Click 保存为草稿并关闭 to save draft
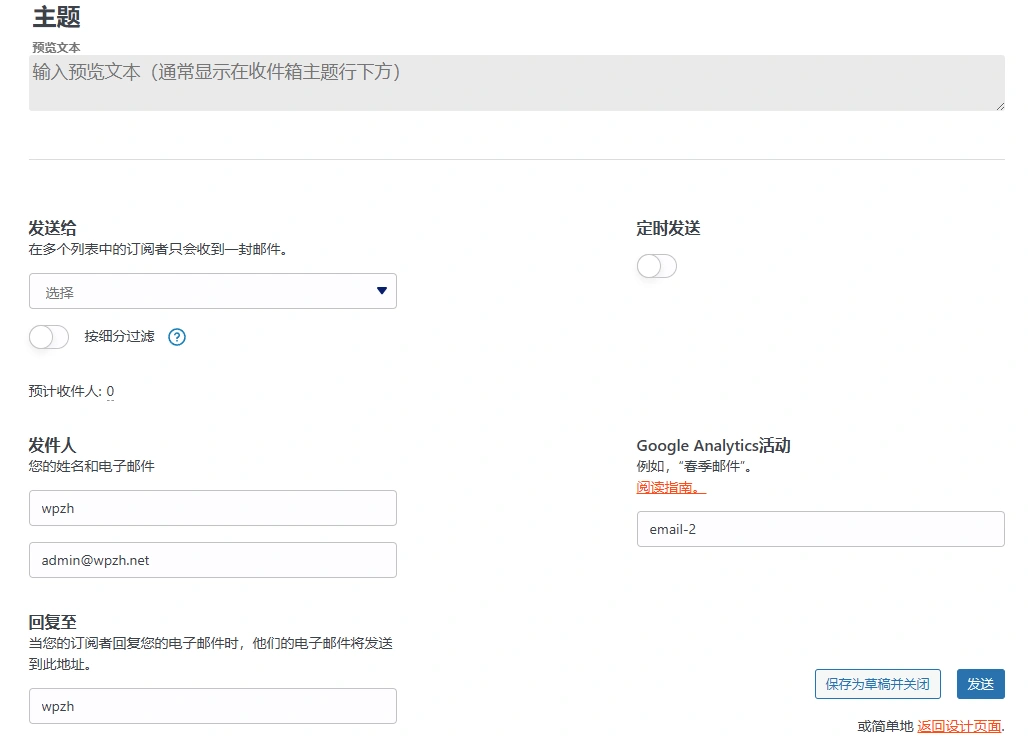The height and width of the screenshot is (737, 1028). coord(877,684)
